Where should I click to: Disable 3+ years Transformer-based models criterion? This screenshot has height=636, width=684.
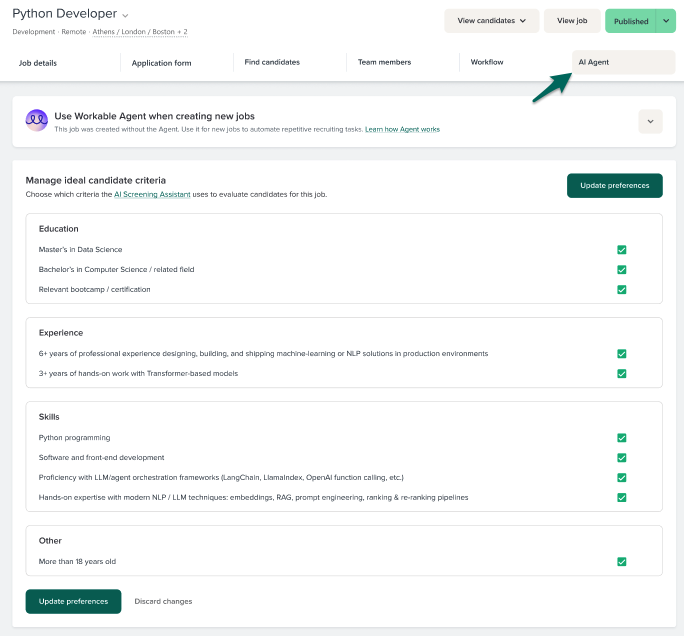(x=622, y=374)
